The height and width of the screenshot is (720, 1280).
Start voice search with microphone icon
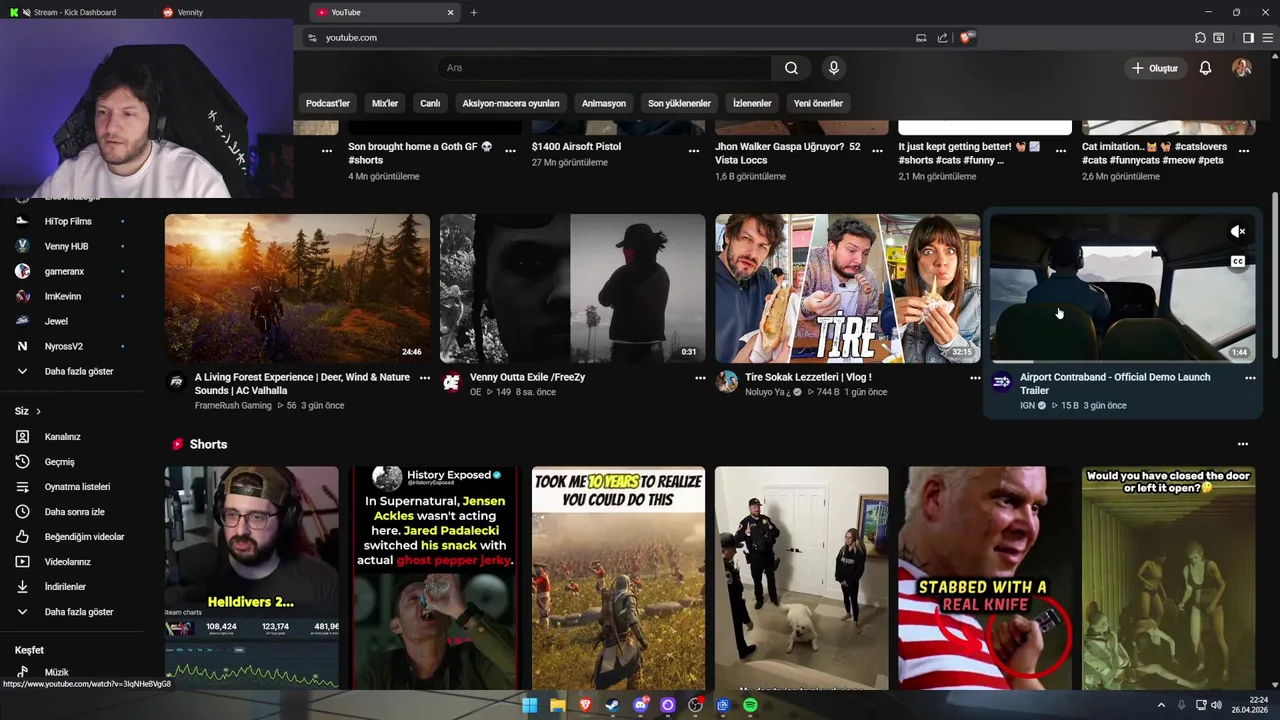click(x=833, y=68)
